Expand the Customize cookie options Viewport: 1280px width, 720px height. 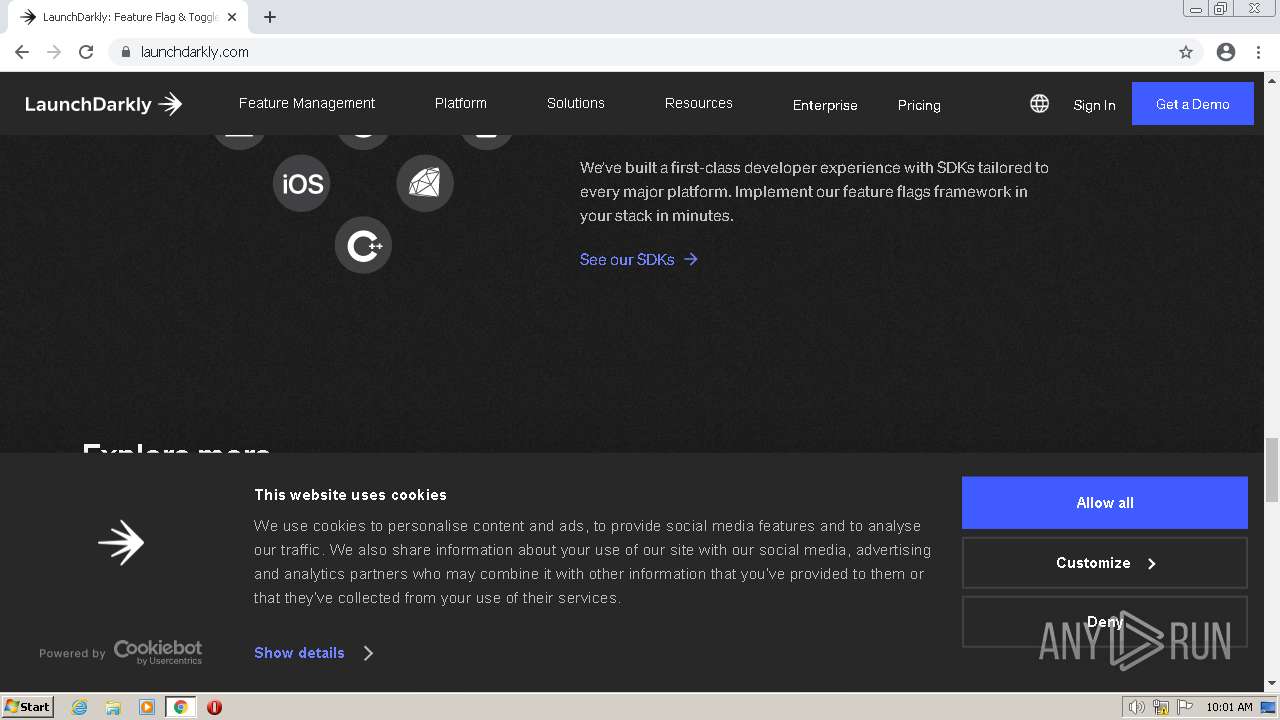[1105, 563]
